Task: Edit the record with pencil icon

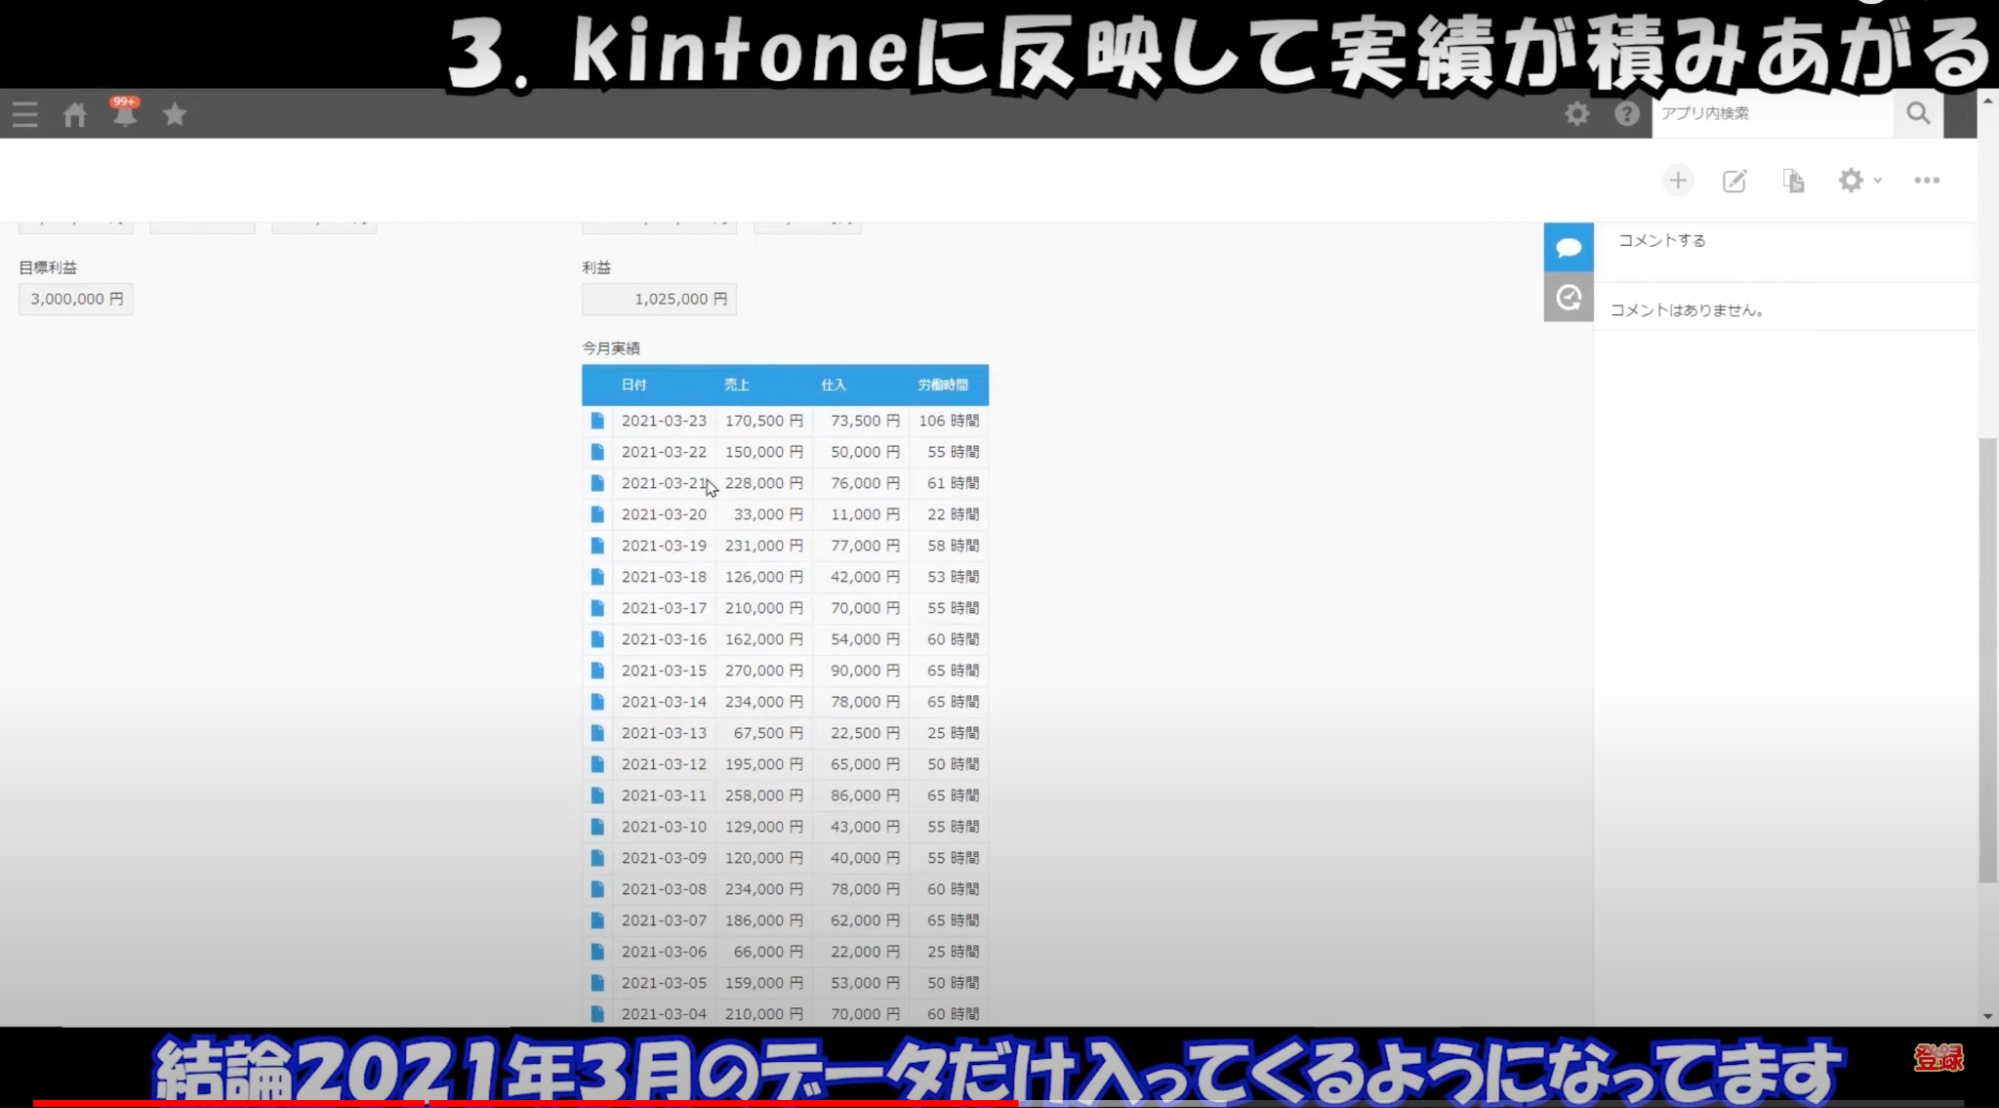Action: tap(1735, 181)
